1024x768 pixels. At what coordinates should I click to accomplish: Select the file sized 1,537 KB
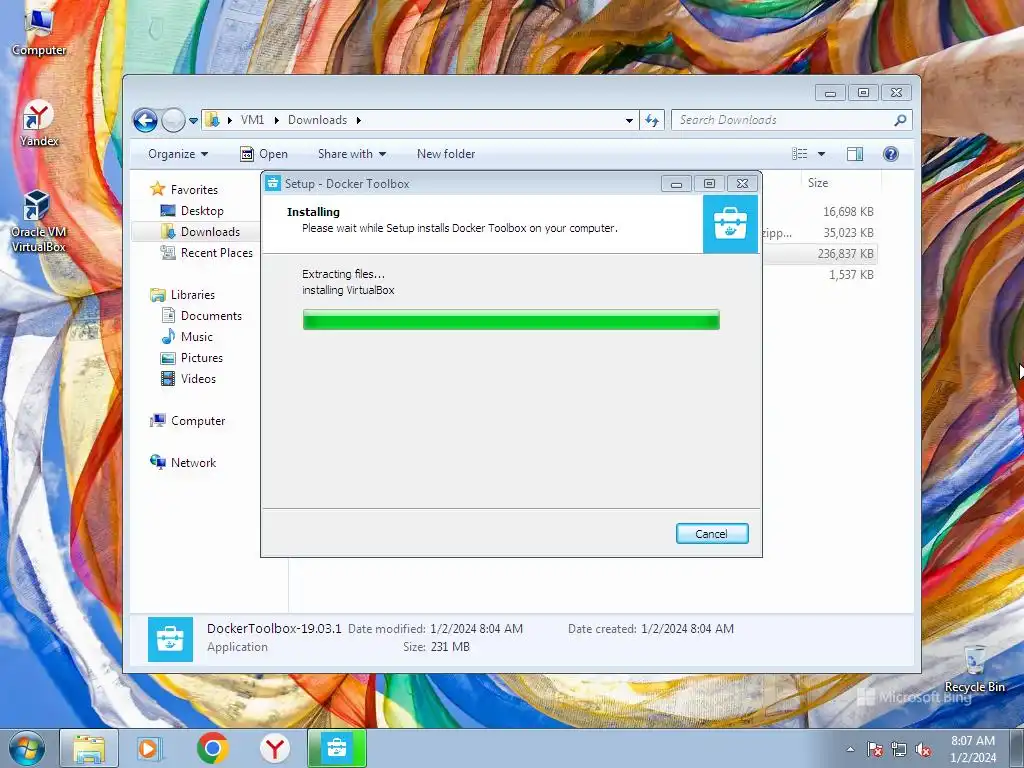[x=851, y=274]
